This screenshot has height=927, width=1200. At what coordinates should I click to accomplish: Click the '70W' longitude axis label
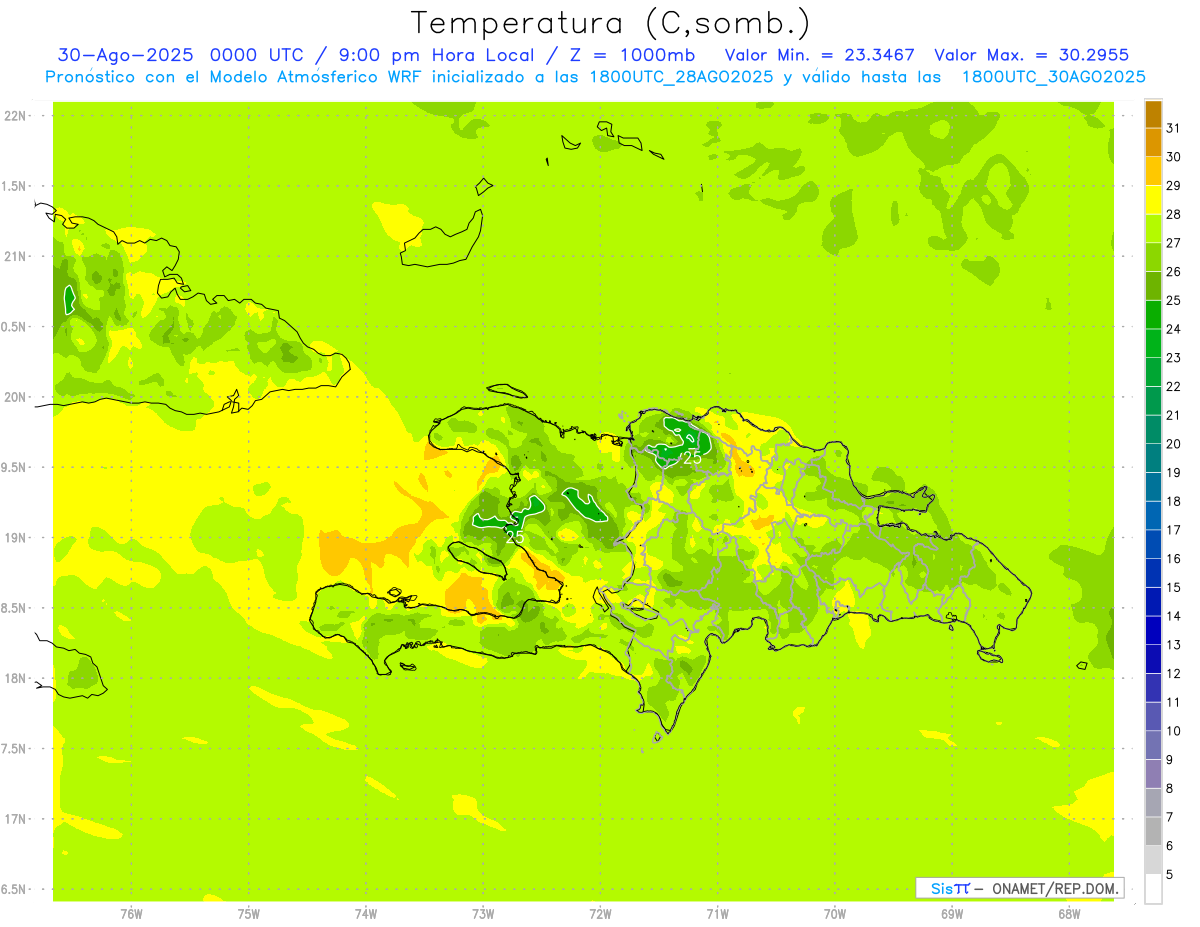pyautogui.click(x=835, y=914)
